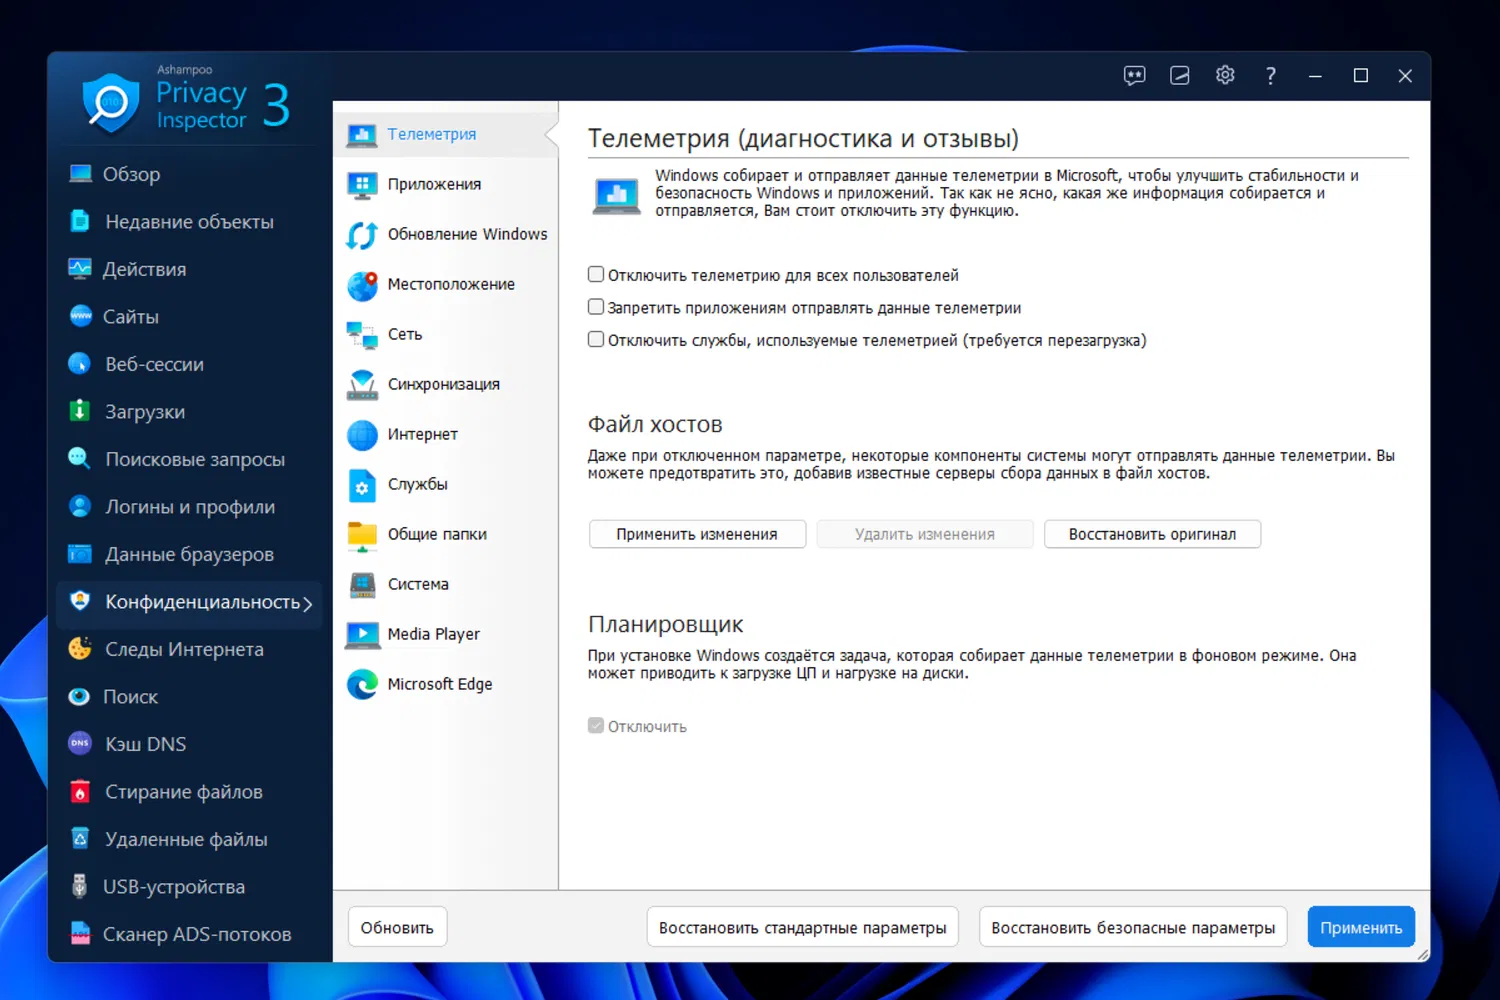Expand Конфиденциальность chevron arrow
This screenshot has height=1000, width=1500.
(x=308, y=604)
